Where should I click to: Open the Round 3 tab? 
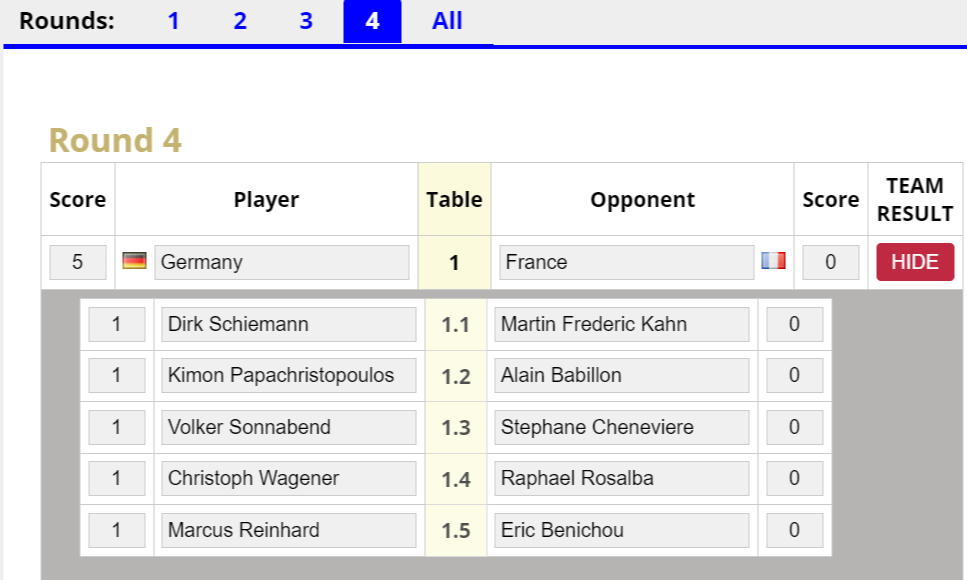pyautogui.click(x=306, y=21)
